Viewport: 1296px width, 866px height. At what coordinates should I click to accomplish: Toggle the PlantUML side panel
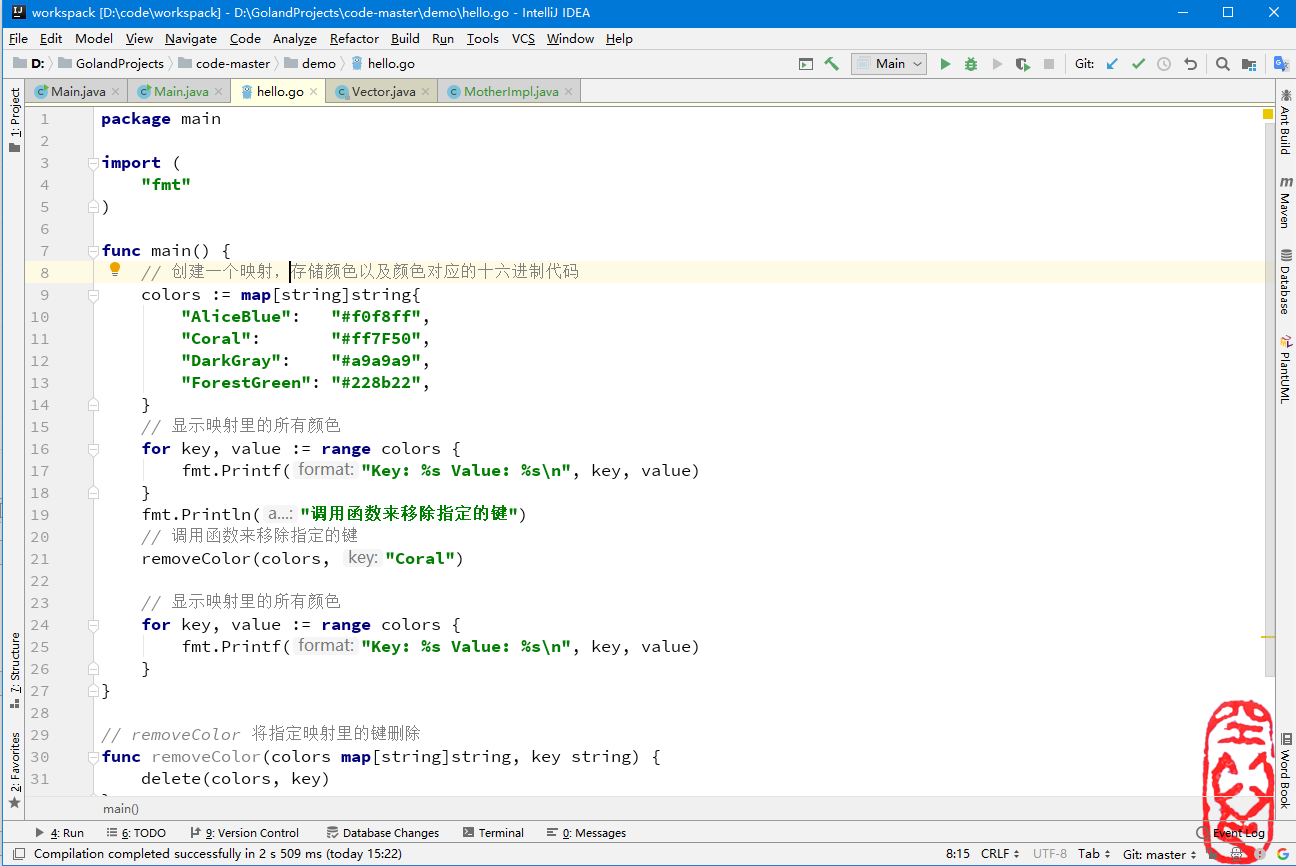[x=1285, y=369]
